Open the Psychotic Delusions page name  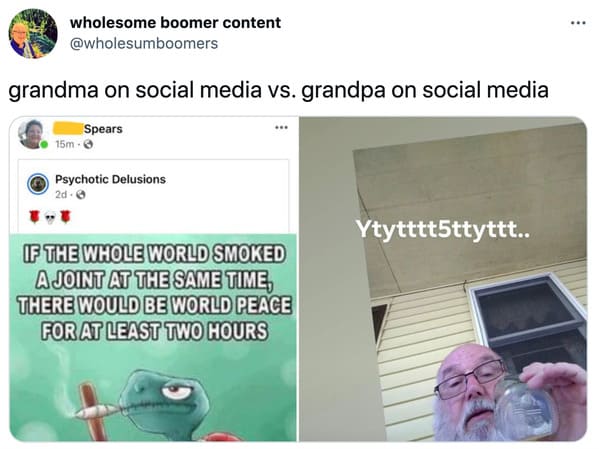click(x=110, y=179)
